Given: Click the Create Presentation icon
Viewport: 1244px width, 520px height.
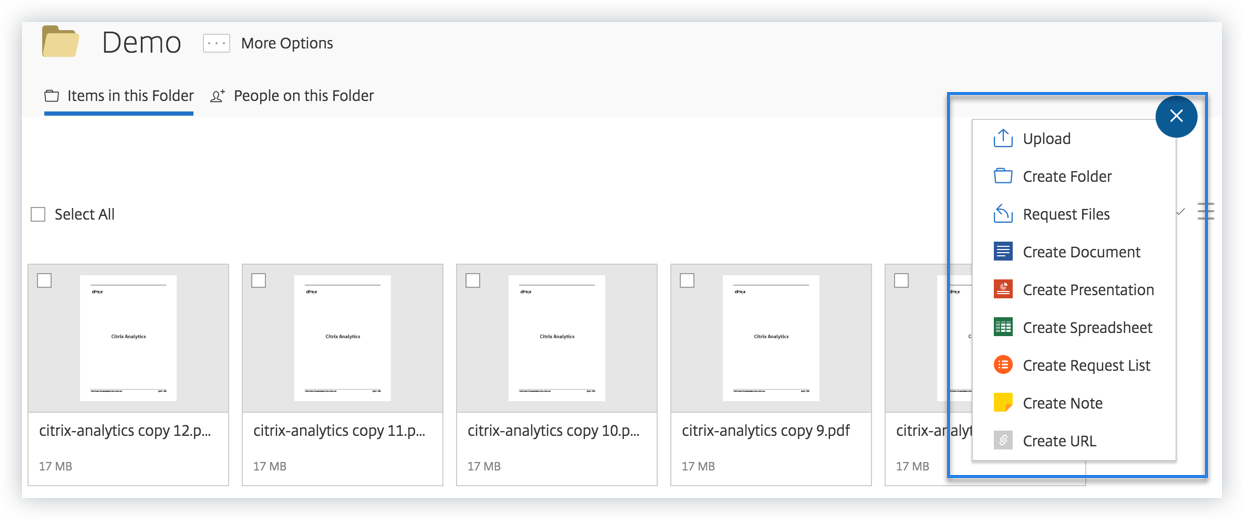Looking at the screenshot, I should (1003, 290).
